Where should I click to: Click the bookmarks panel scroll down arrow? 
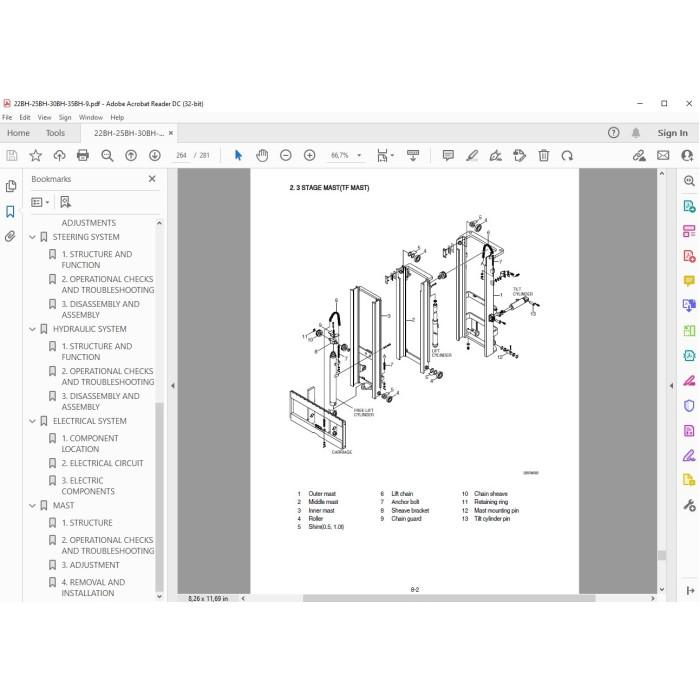[x=159, y=596]
